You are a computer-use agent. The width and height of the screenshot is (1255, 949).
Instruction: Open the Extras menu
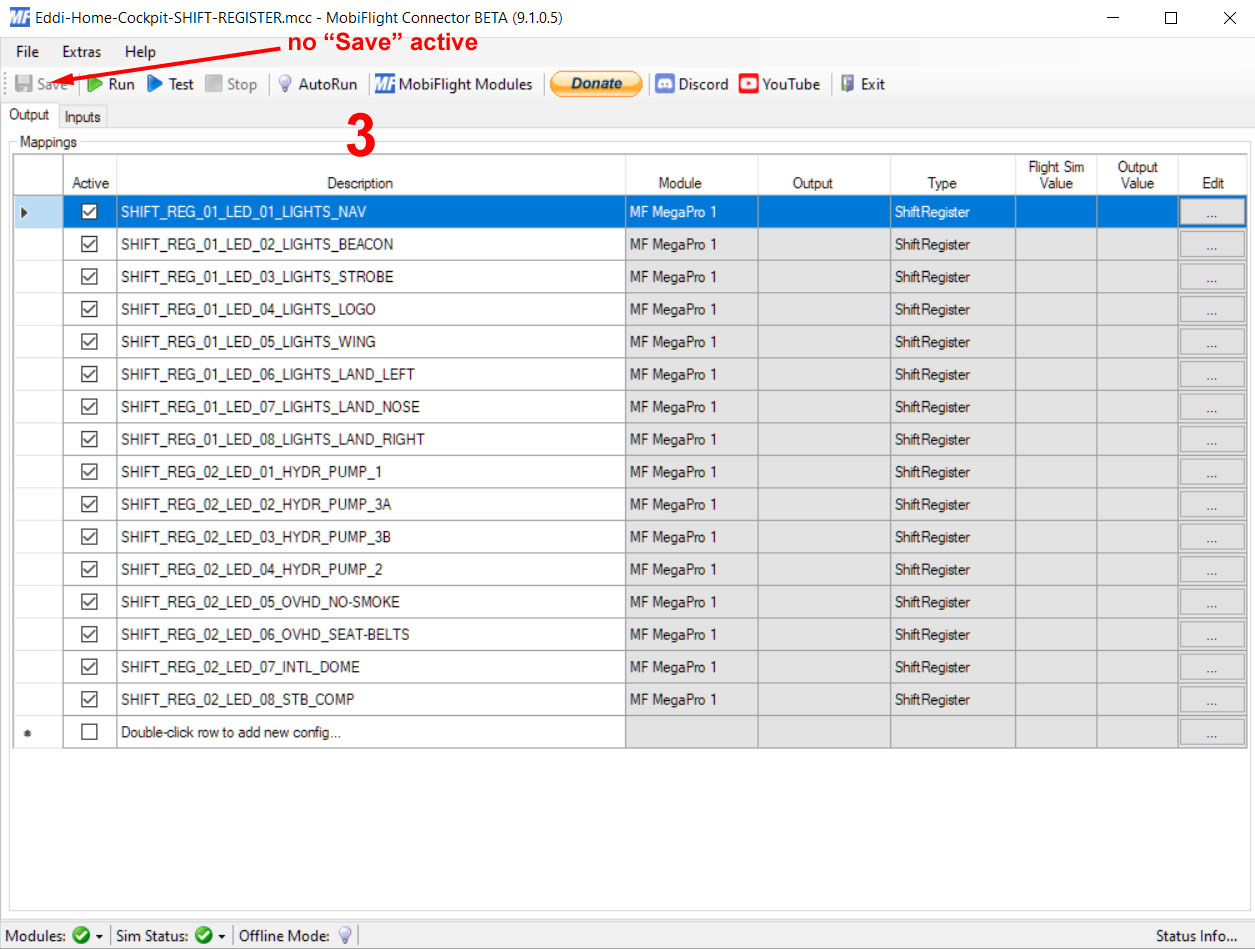(81, 52)
